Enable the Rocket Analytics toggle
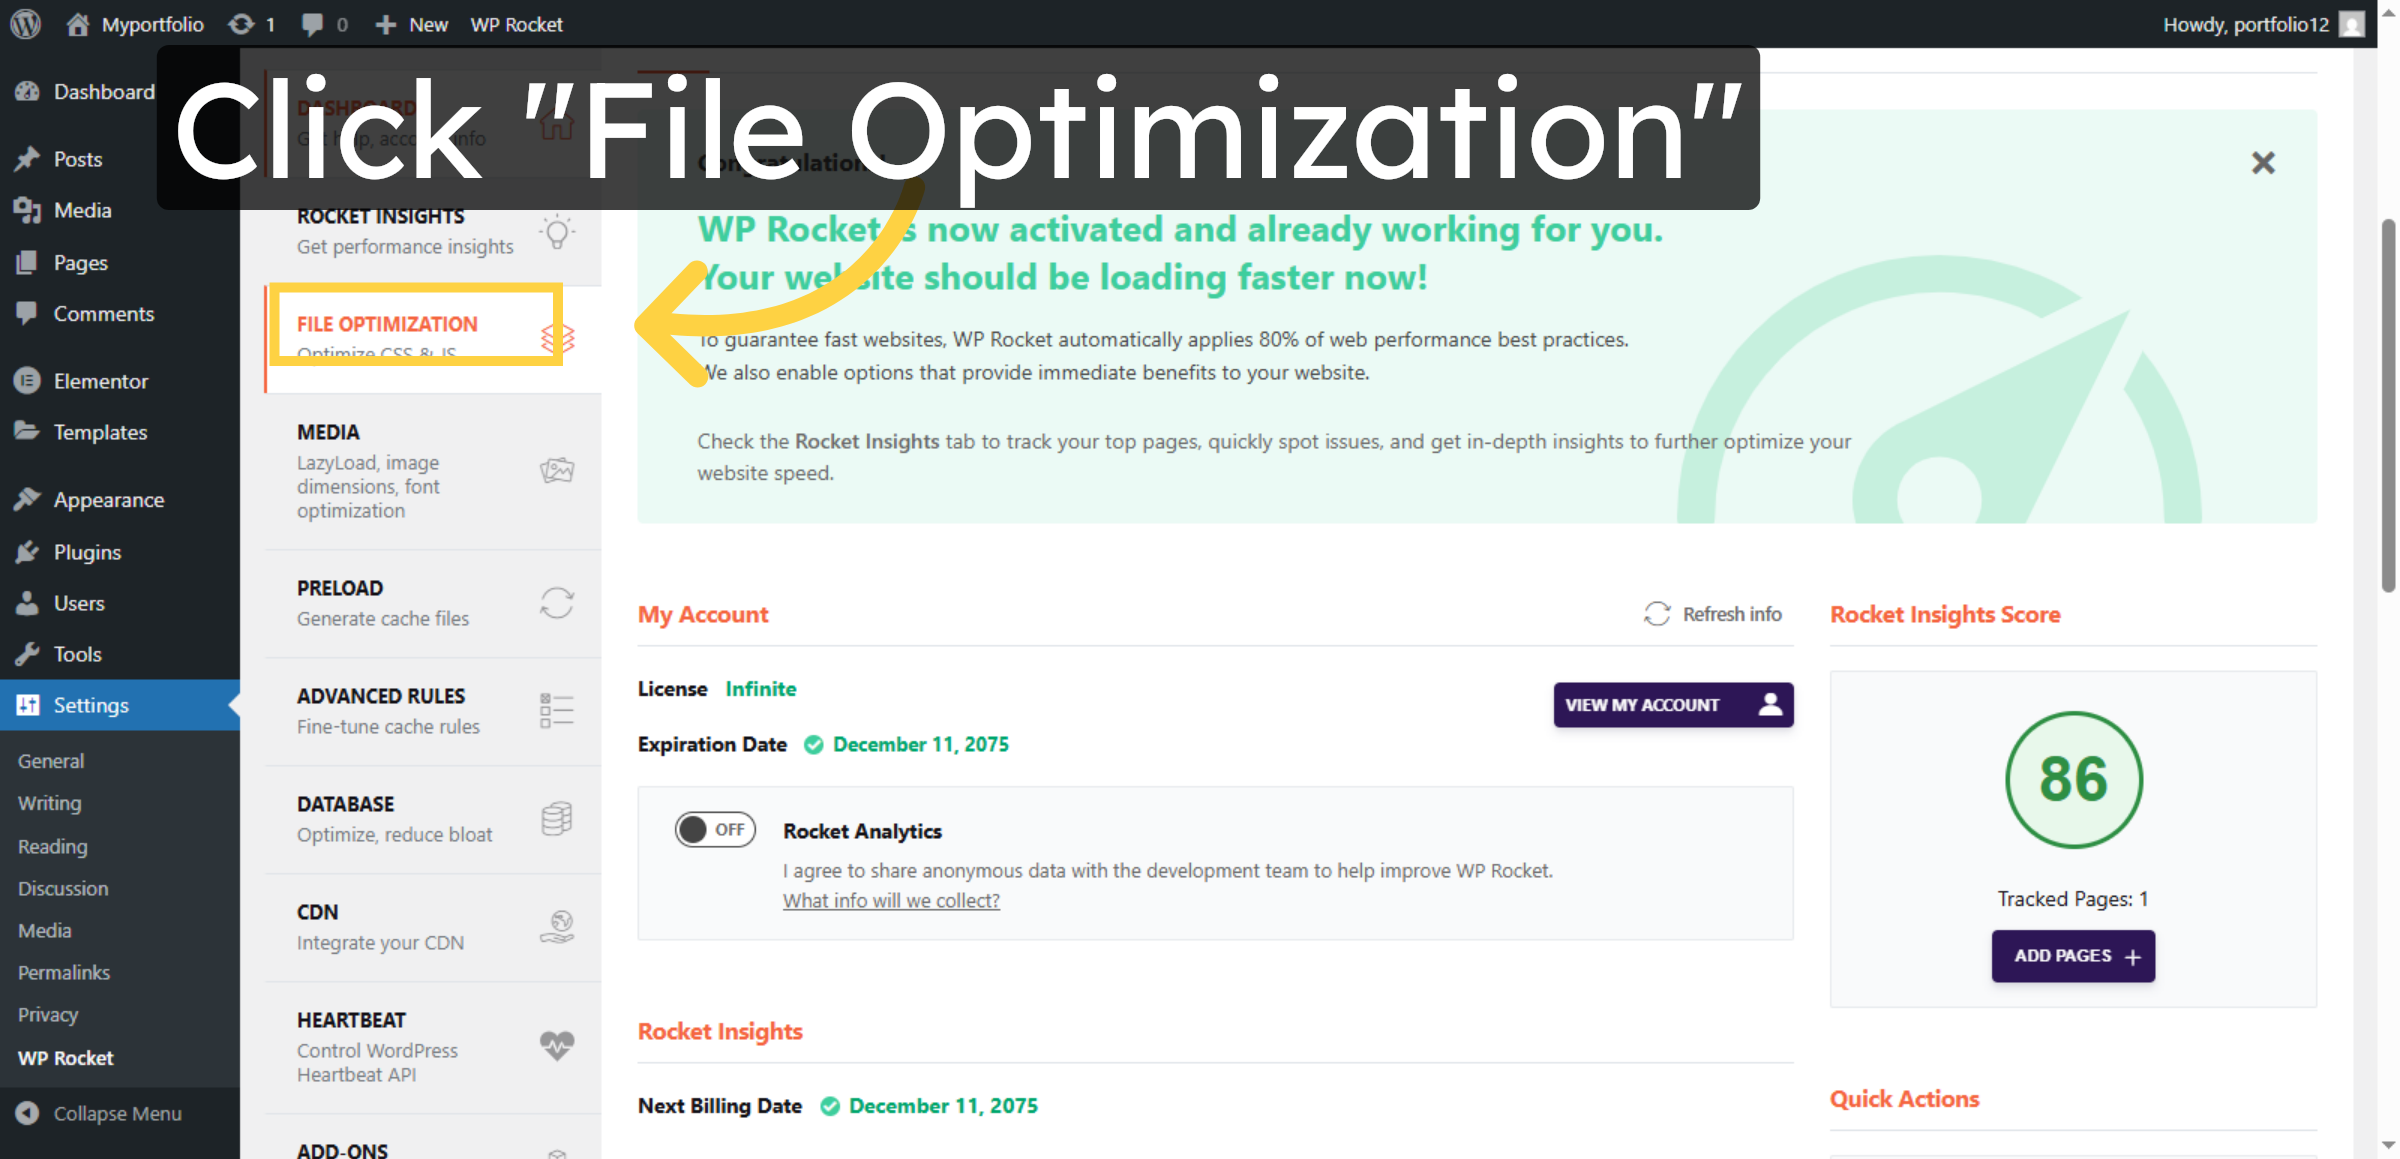The width and height of the screenshot is (2400, 1159). coord(714,829)
